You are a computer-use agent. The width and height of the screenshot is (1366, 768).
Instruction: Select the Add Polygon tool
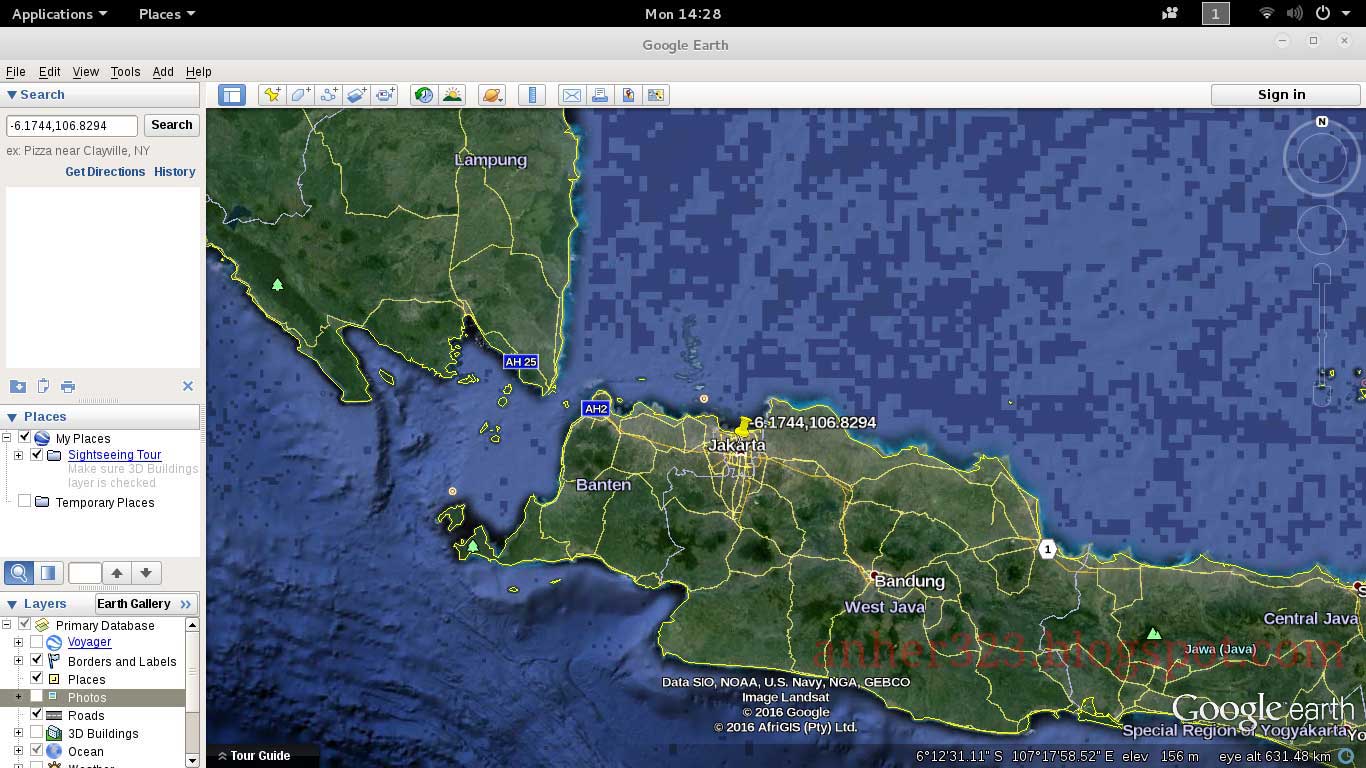[x=300, y=95]
